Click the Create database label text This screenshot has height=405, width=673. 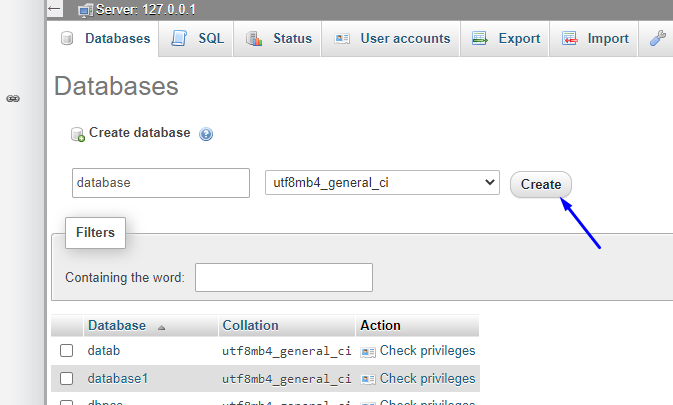click(x=139, y=133)
